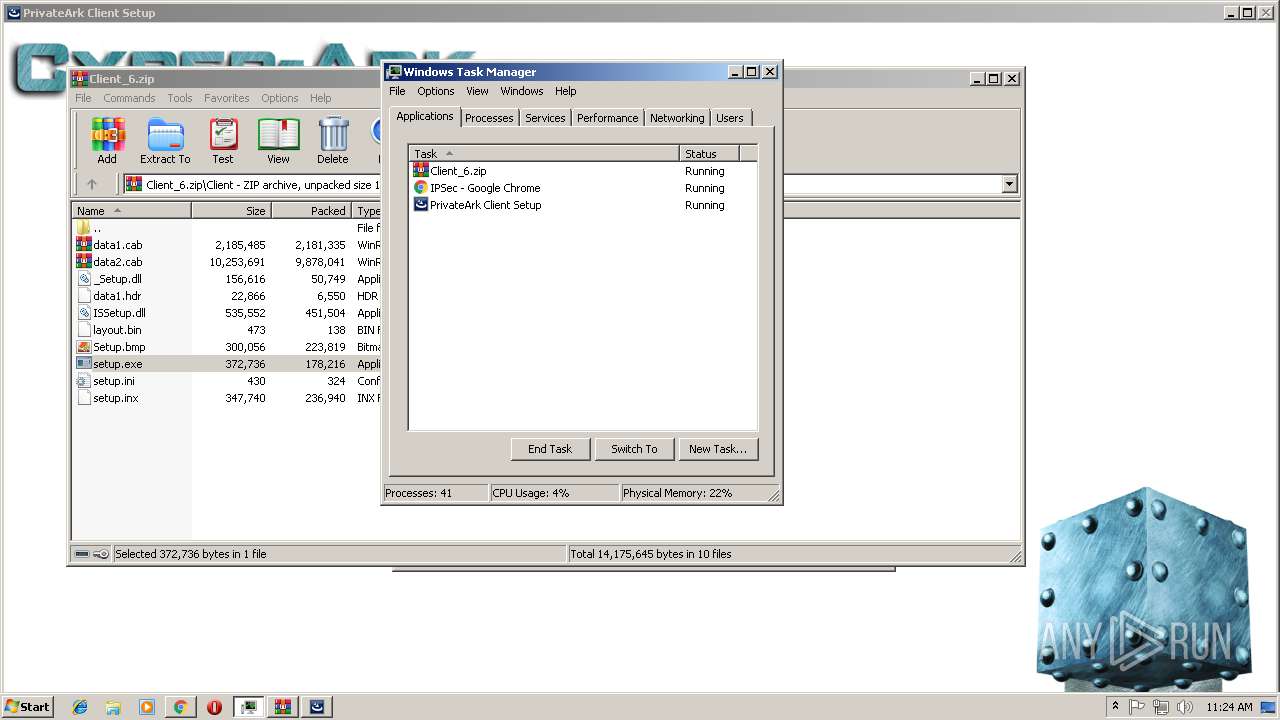Viewport: 1280px width, 720px height.
Task: Sort tasks by the Status column header
Action: tap(709, 154)
